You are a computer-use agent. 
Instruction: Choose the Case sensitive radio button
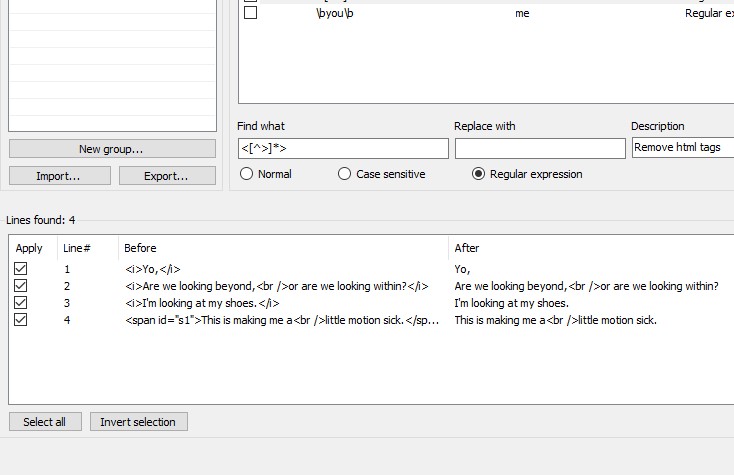click(345, 174)
